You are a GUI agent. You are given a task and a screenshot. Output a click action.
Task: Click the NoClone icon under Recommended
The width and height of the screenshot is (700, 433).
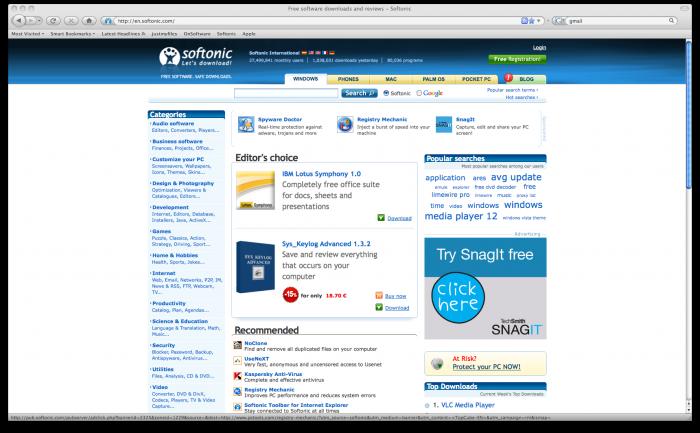coord(238,345)
